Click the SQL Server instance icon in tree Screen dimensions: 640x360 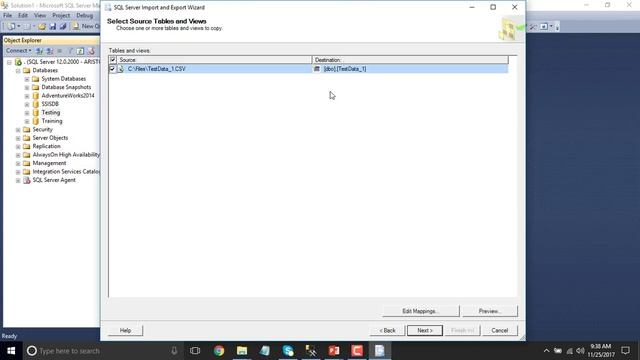click(18, 62)
